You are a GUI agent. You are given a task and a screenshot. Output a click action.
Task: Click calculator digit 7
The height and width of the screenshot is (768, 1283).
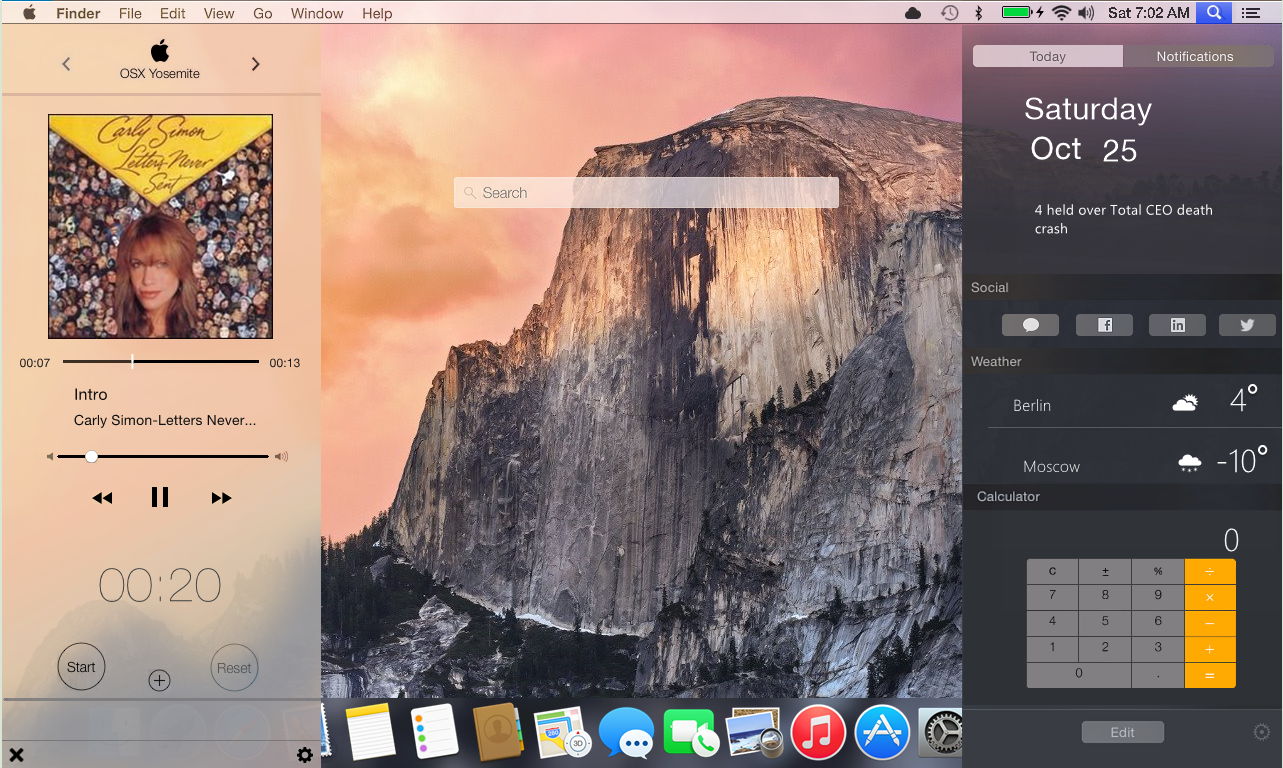point(1052,595)
